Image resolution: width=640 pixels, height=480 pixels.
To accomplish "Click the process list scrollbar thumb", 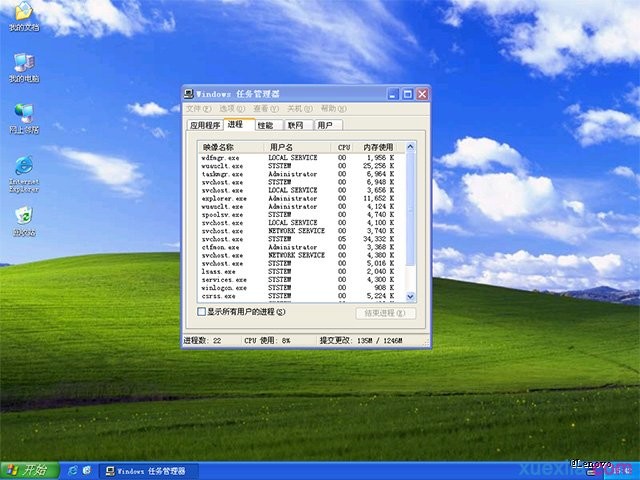I will click(410, 209).
